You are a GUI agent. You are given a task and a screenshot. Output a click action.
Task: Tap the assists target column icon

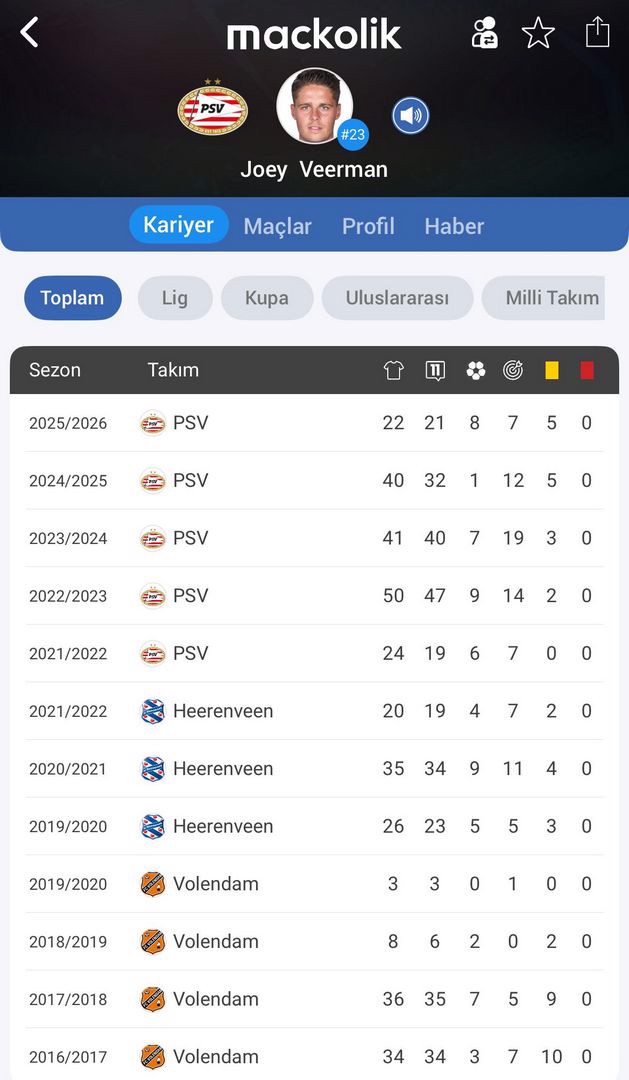click(513, 370)
